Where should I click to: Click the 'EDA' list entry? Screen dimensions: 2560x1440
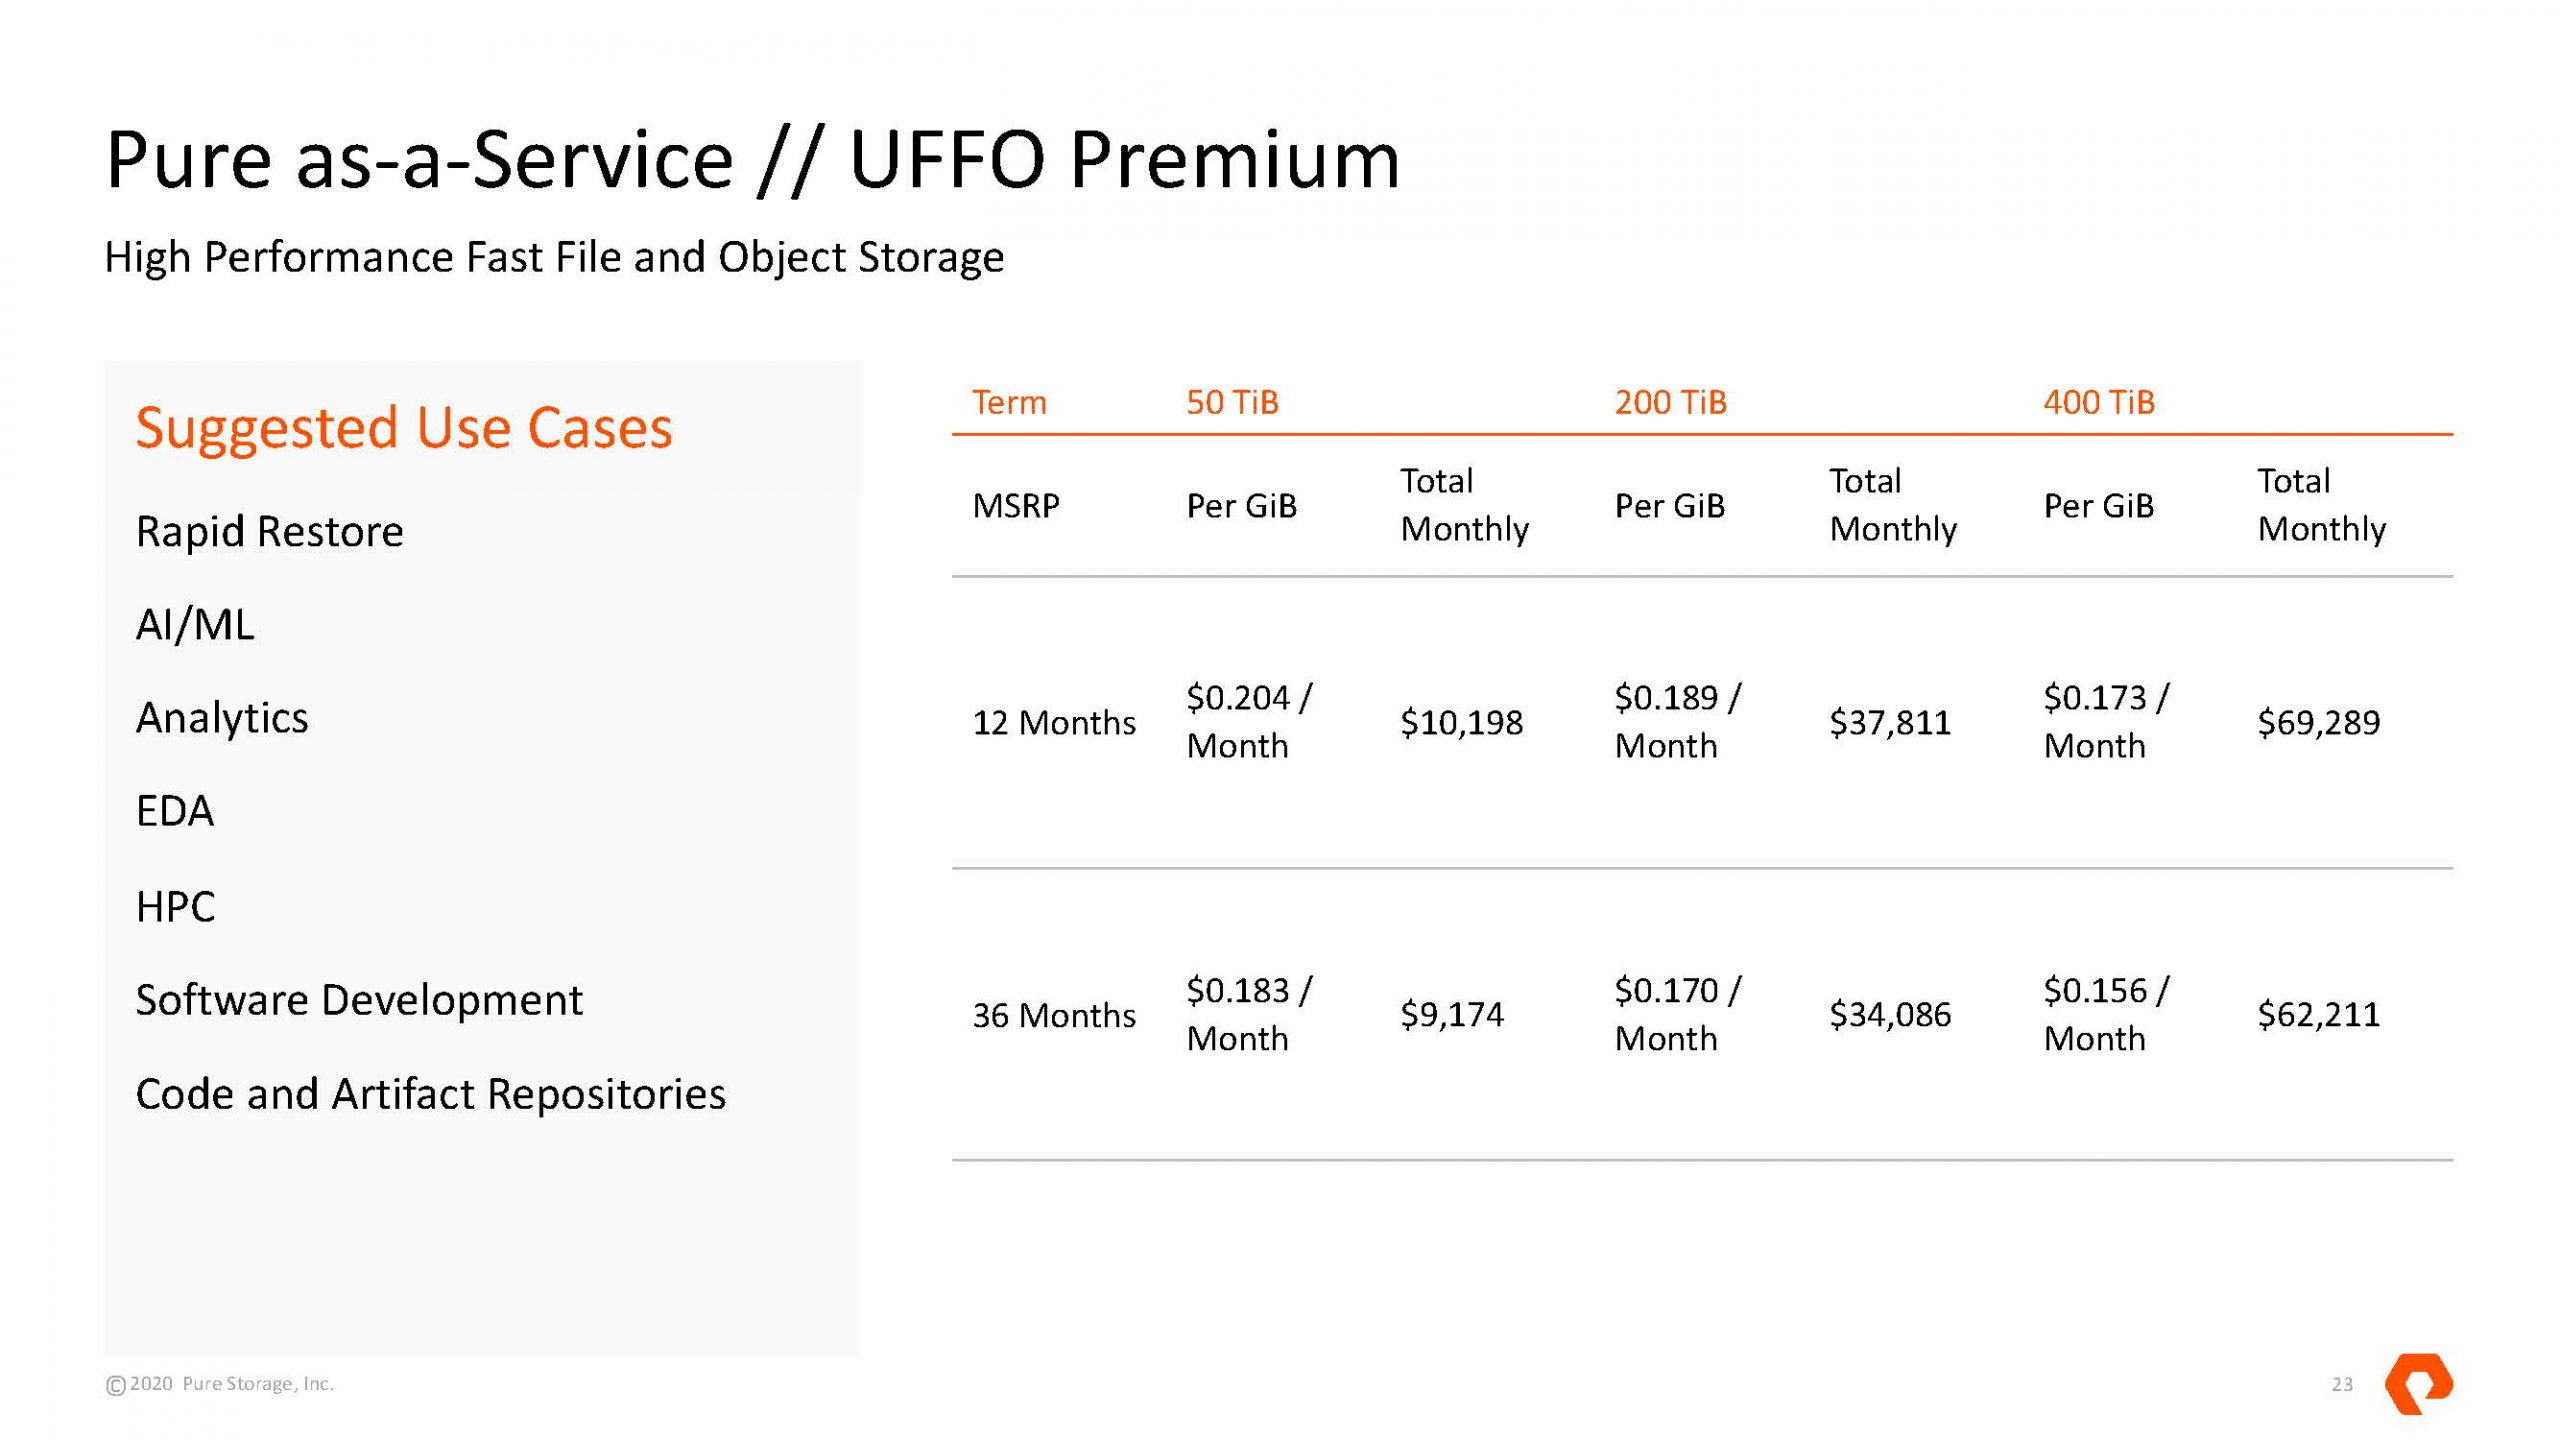click(175, 811)
